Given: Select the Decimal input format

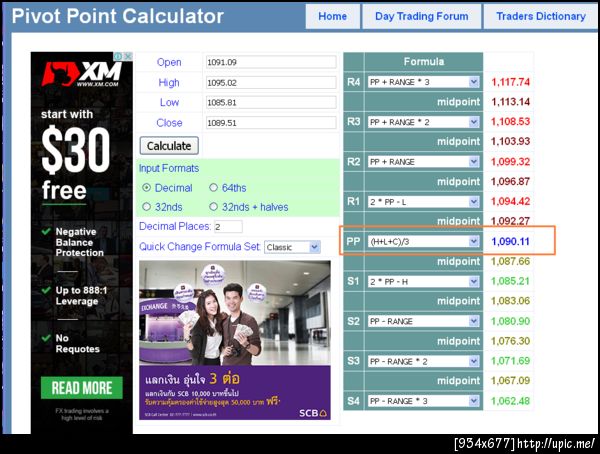Looking at the screenshot, I should click(x=147, y=188).
